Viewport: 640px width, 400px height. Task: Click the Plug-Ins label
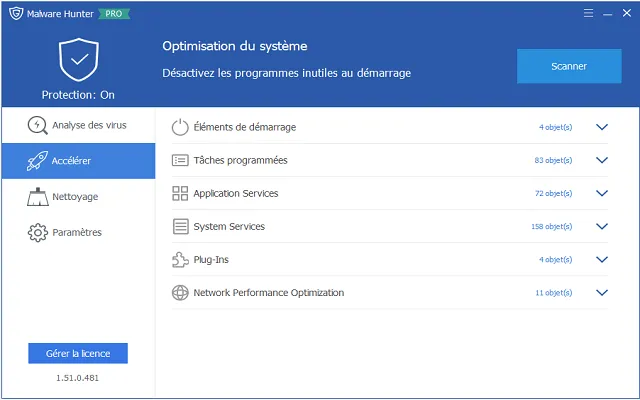point(211,260)
